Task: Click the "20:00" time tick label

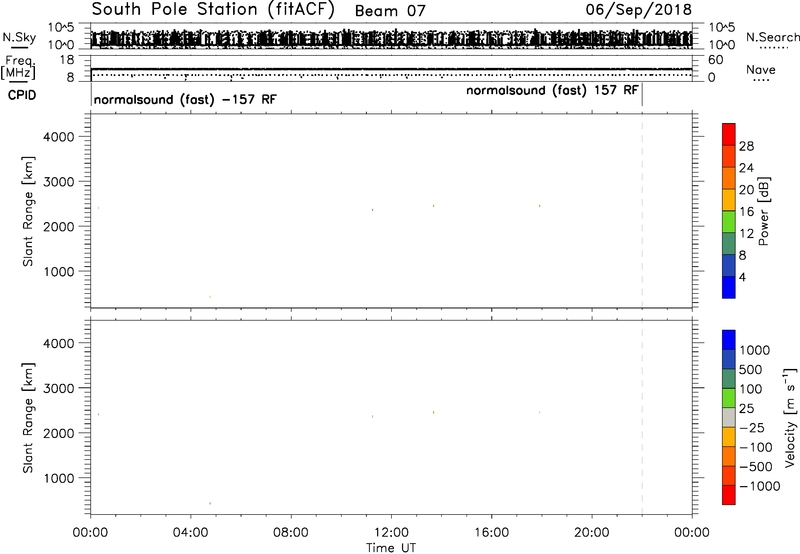Action: [592, 533]
